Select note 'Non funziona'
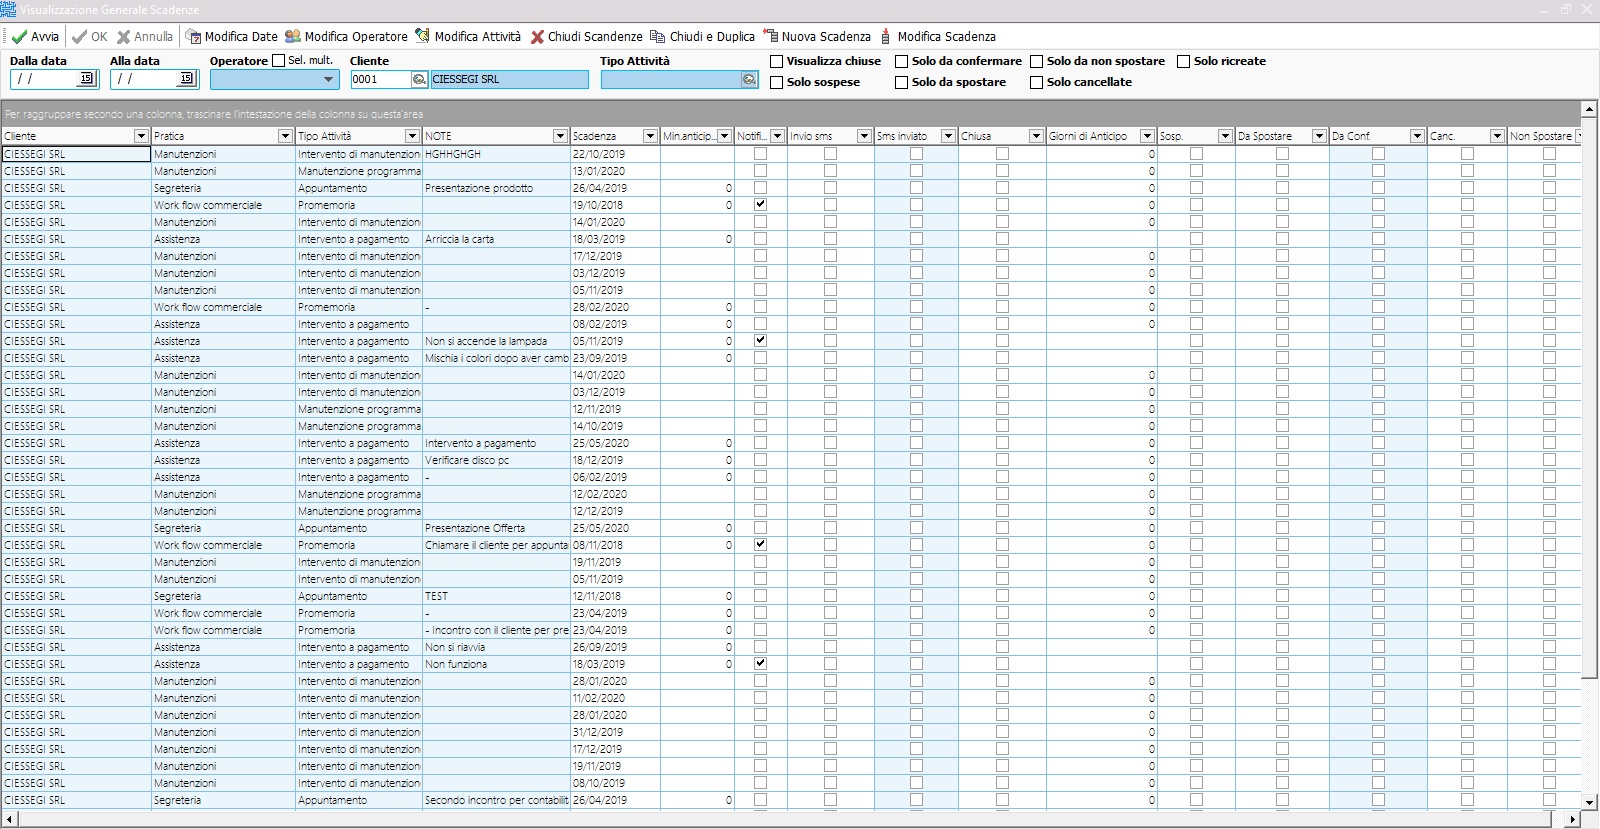1600x829 pixels. point(456,664)
